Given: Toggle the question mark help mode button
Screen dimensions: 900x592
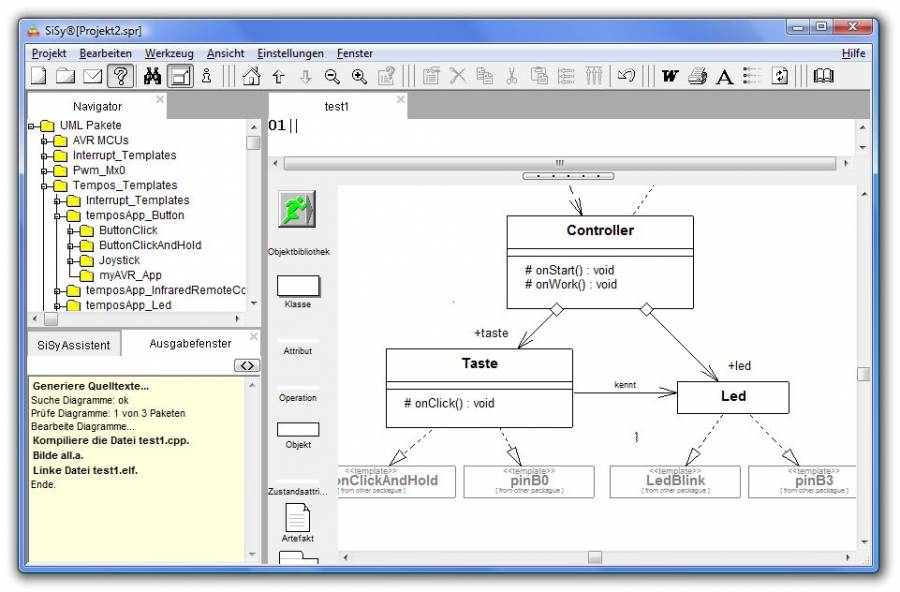Looking at the screenshot, I should pyautogui.click(x=121, y=76).
